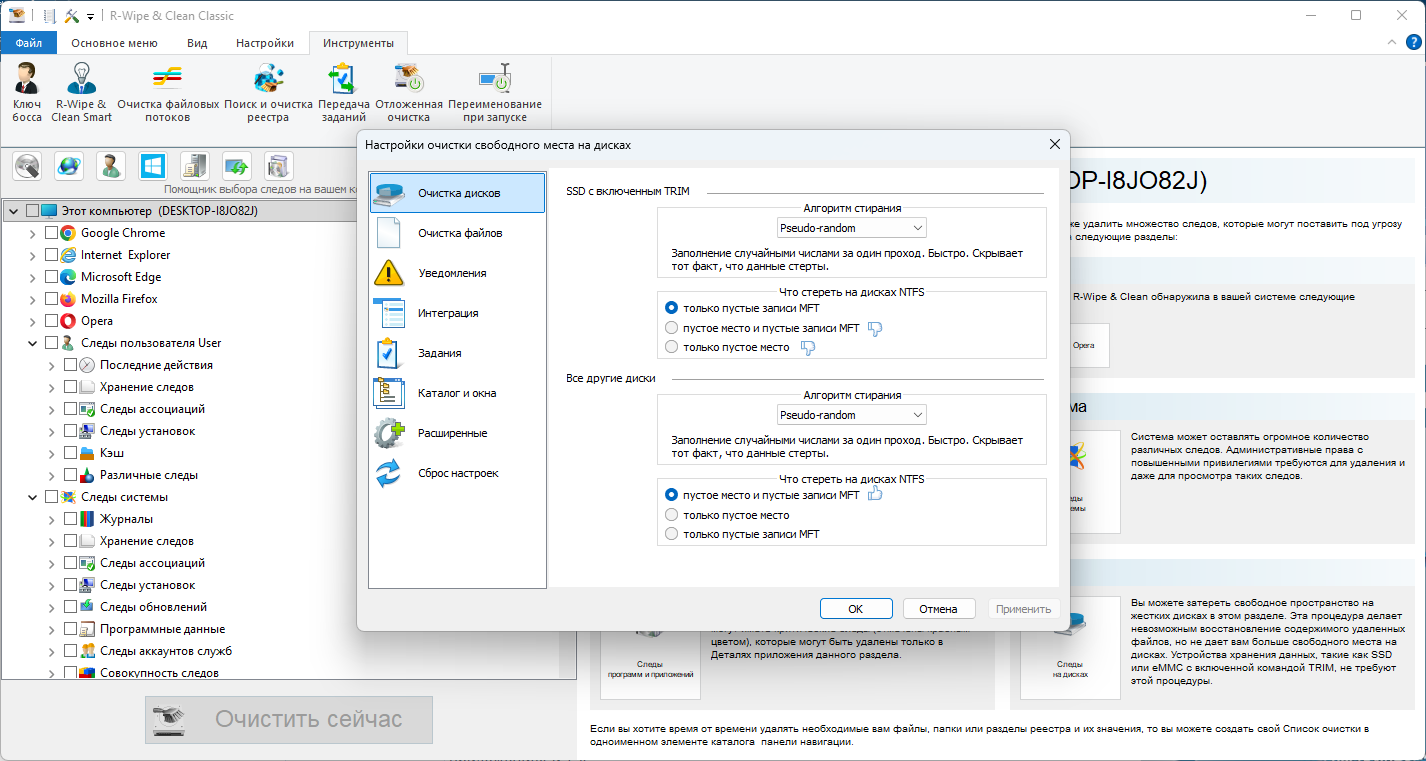This screenshot has width=1426, height=761.
Task: Select Уведомления in the settings sidebar
Action: click(452, 273)
